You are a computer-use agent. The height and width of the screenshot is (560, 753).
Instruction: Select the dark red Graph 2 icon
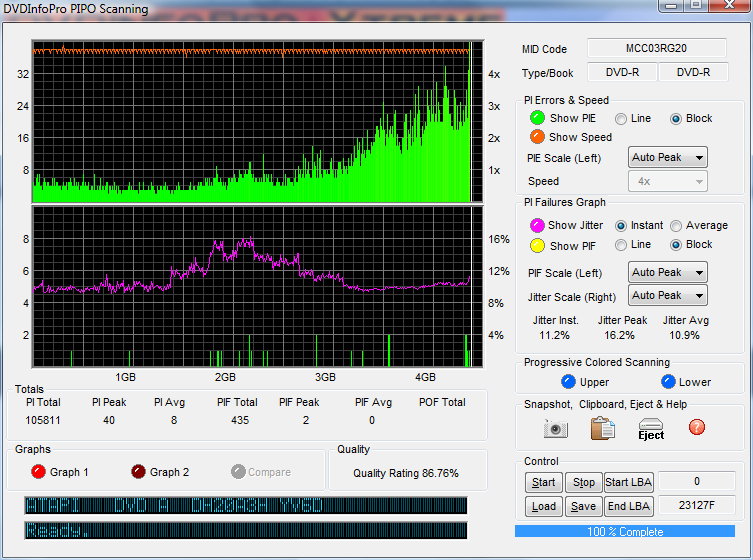point(138,472)
